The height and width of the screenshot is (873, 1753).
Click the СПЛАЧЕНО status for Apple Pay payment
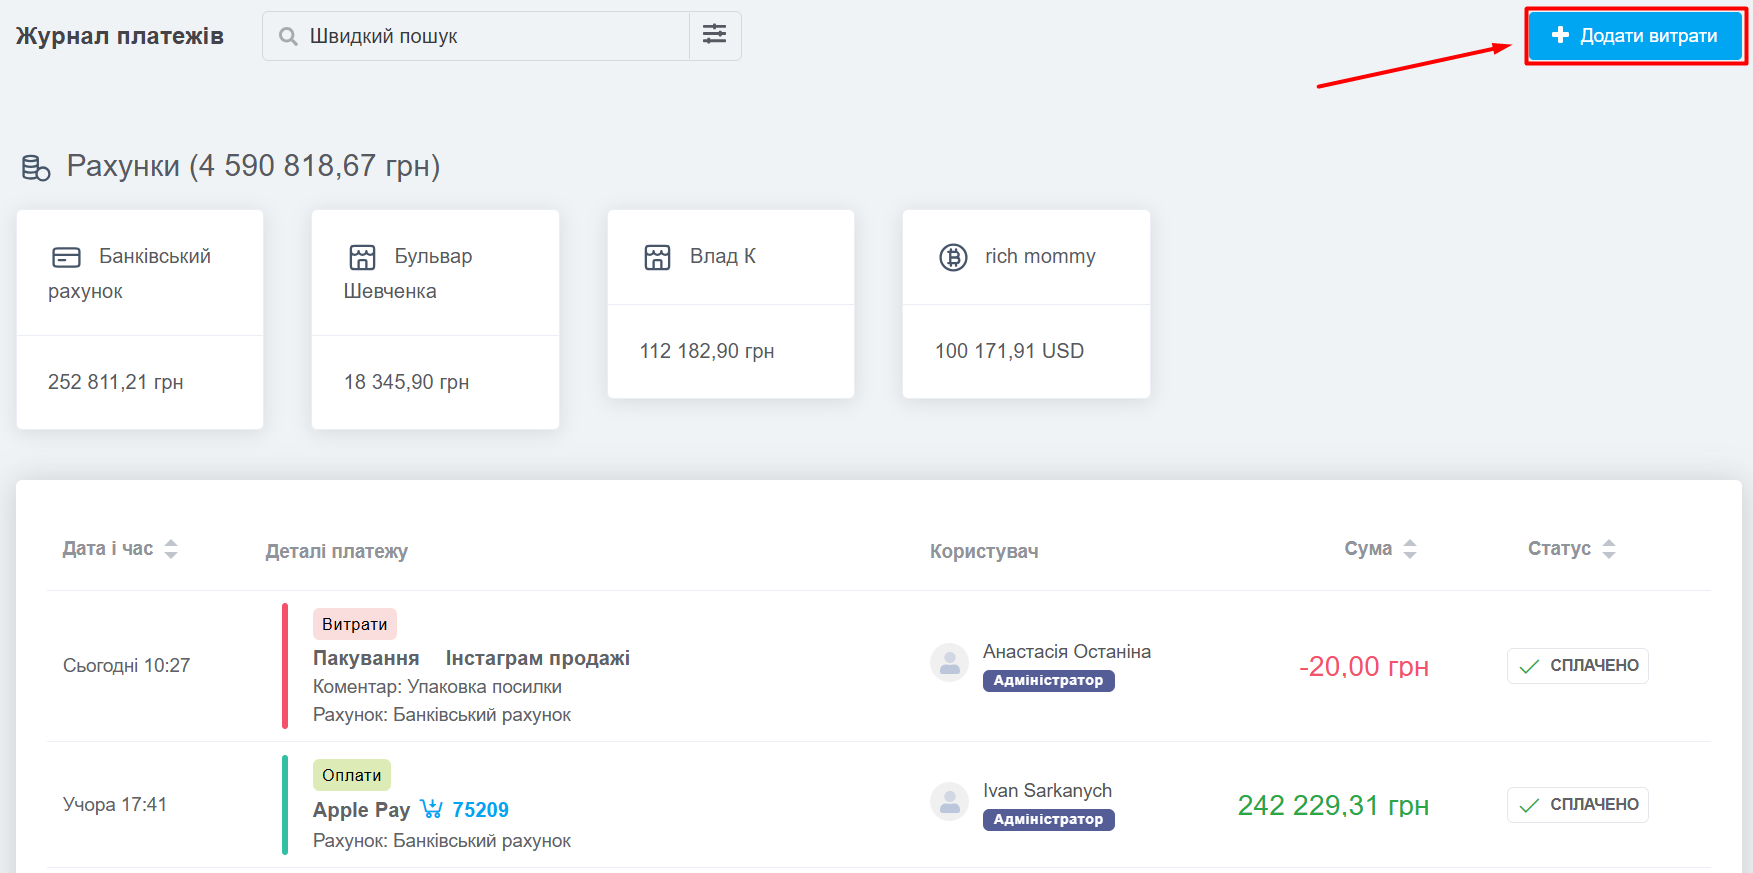pyautogui.click(x=1577, y=805)
